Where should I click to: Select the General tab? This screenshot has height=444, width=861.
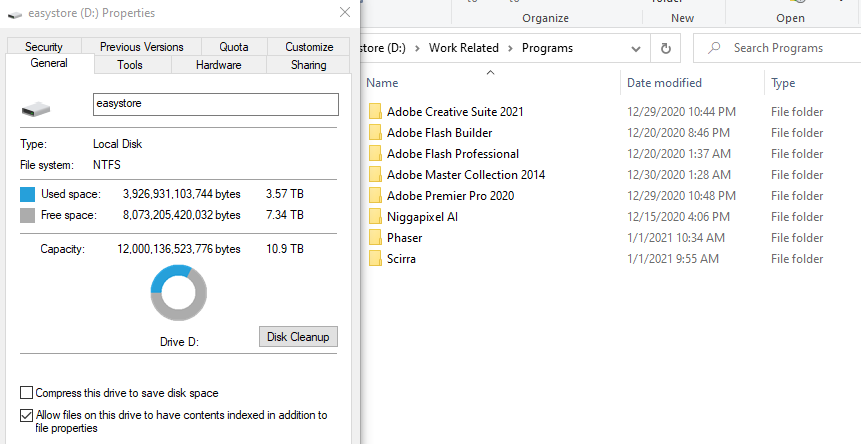pos(49,63)
